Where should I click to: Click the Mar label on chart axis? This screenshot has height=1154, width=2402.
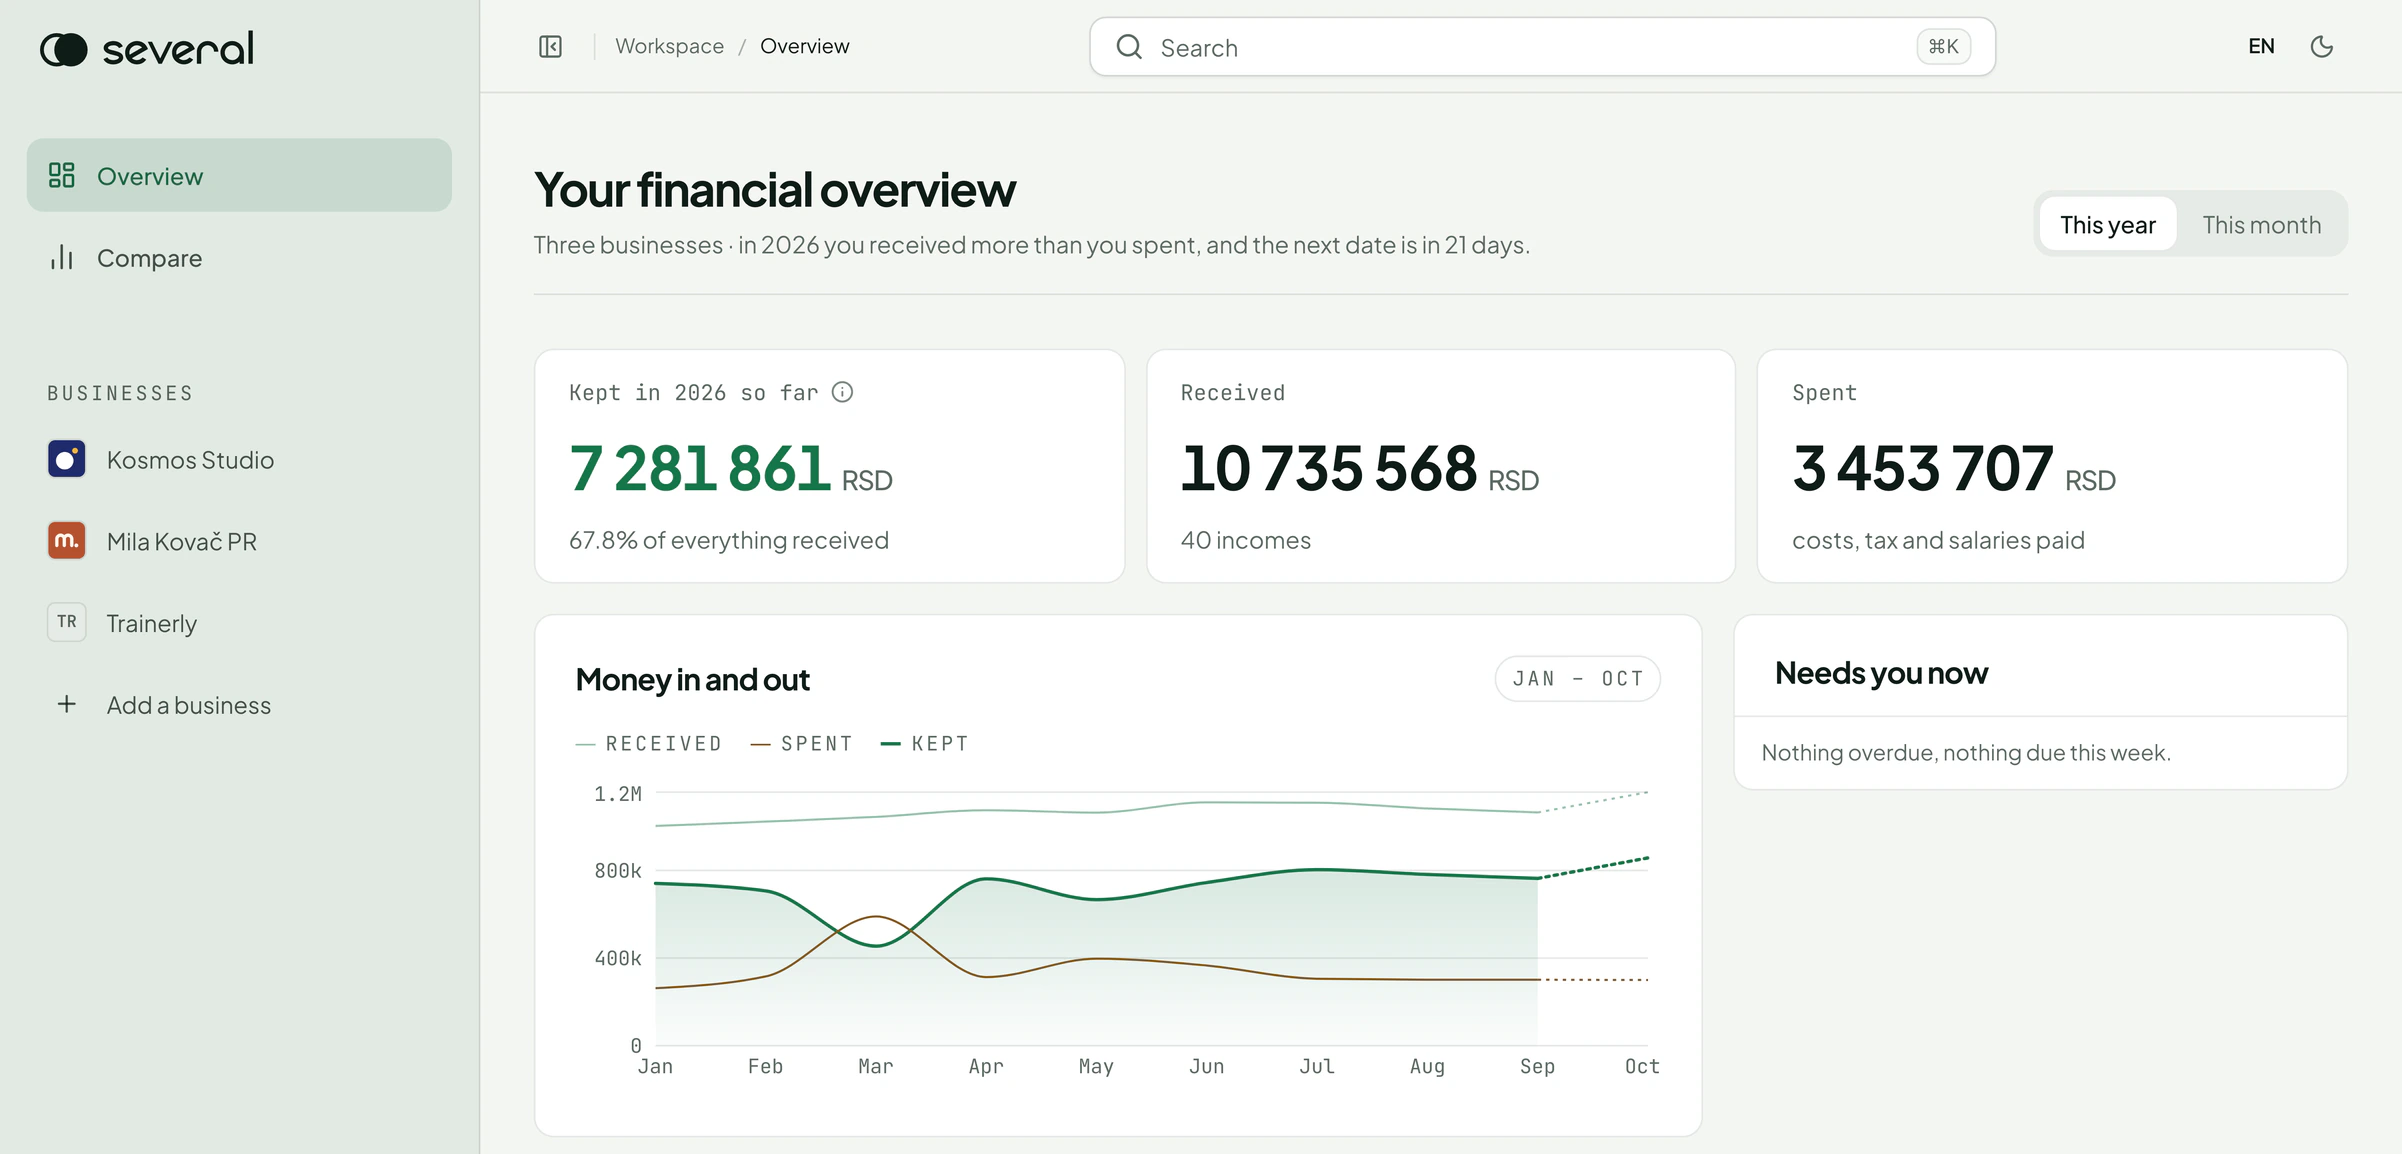click(x=875, y=1066)
